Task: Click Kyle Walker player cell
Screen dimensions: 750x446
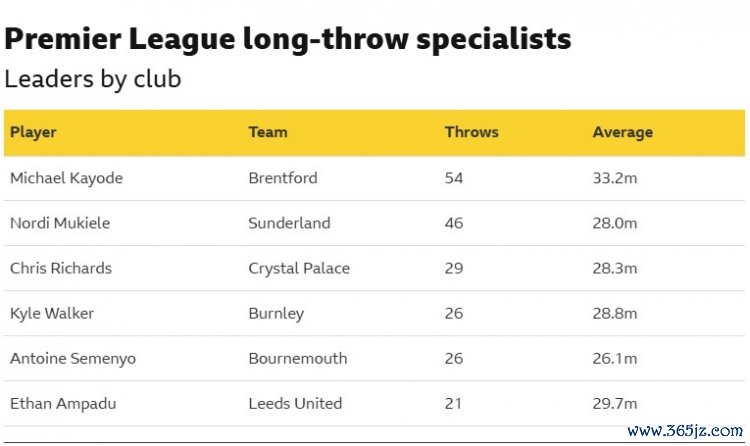Action: tap(52, 313)
